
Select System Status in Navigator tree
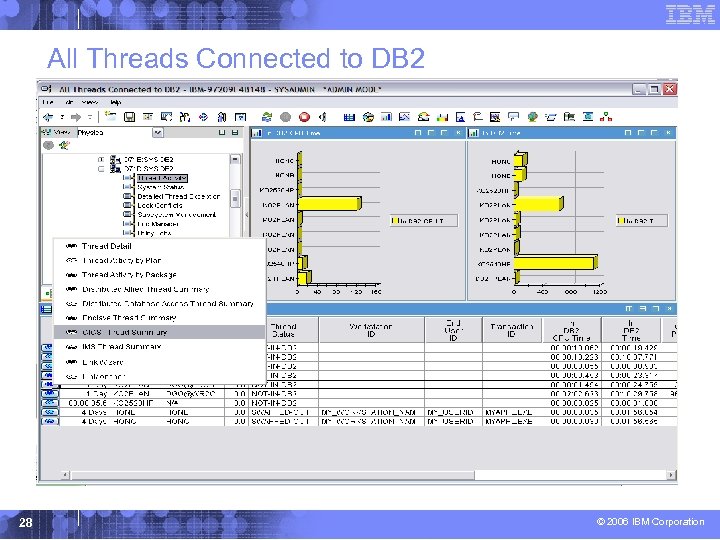(160, 187)
